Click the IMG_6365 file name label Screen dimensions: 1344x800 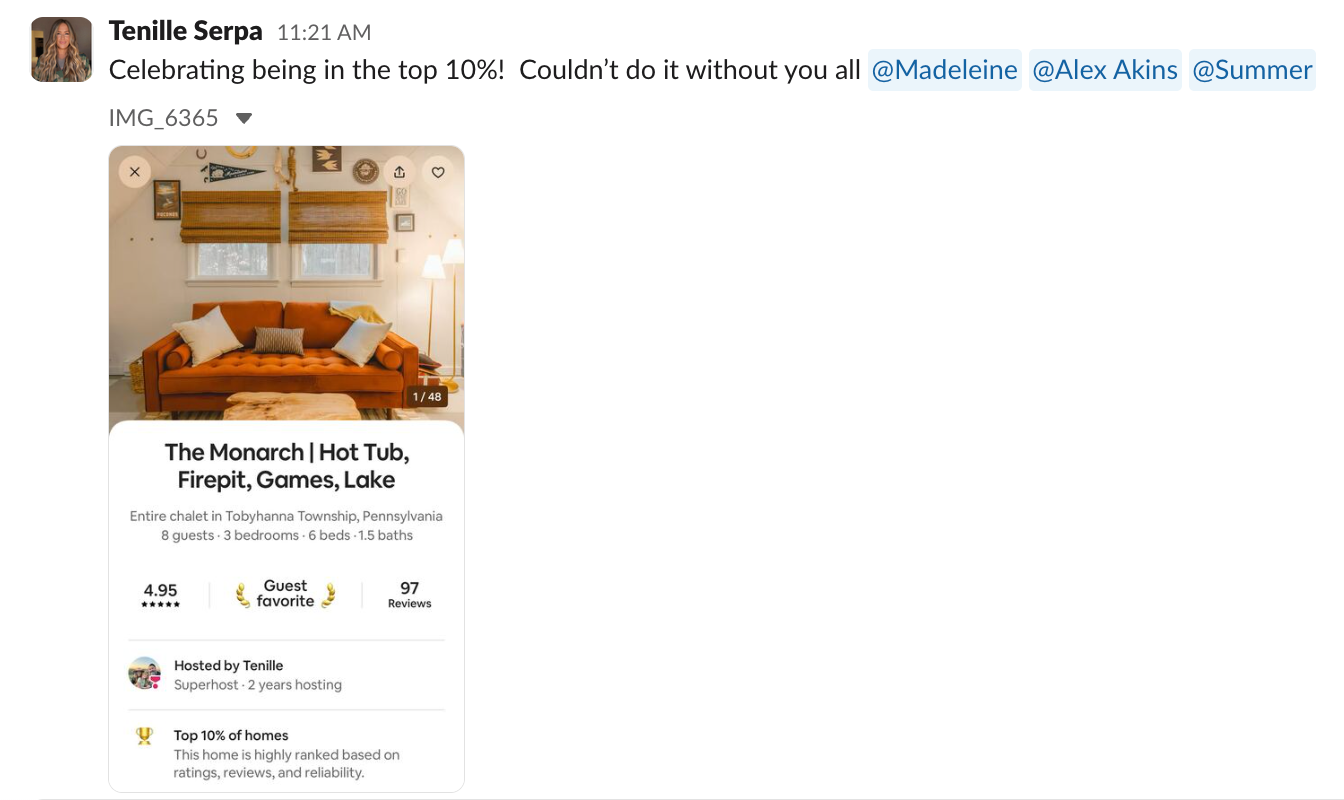[x=163, y=118]
